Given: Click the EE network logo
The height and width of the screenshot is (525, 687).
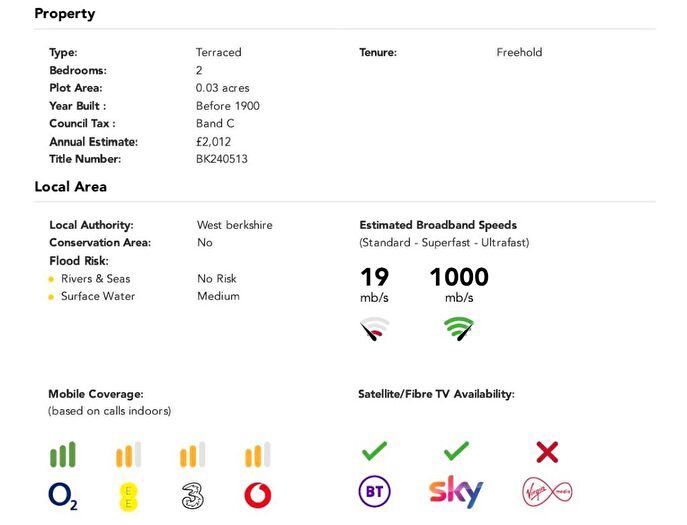Looking at the screenshot, I should point(128,495).
